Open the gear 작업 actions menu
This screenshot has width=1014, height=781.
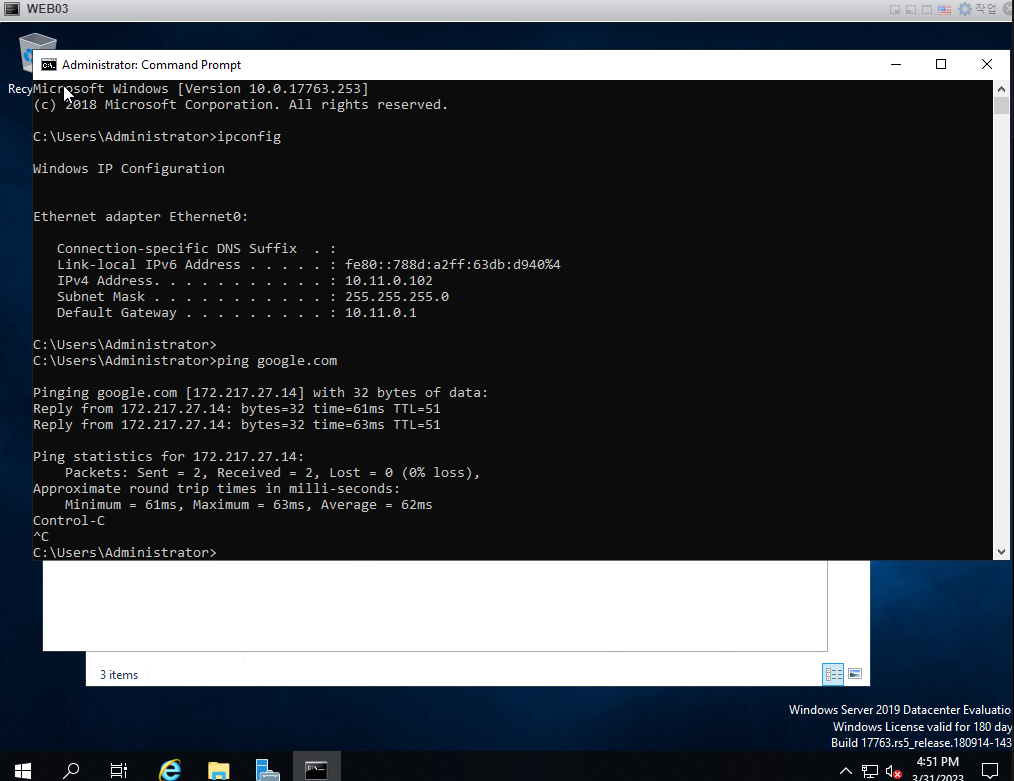coord(976,9)
